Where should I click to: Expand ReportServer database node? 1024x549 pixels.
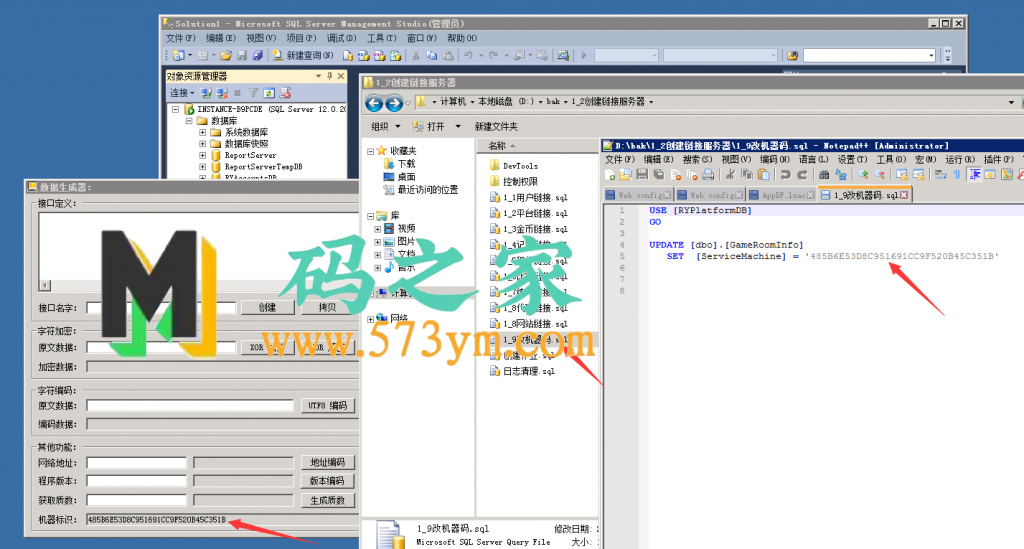pos(202,155)
